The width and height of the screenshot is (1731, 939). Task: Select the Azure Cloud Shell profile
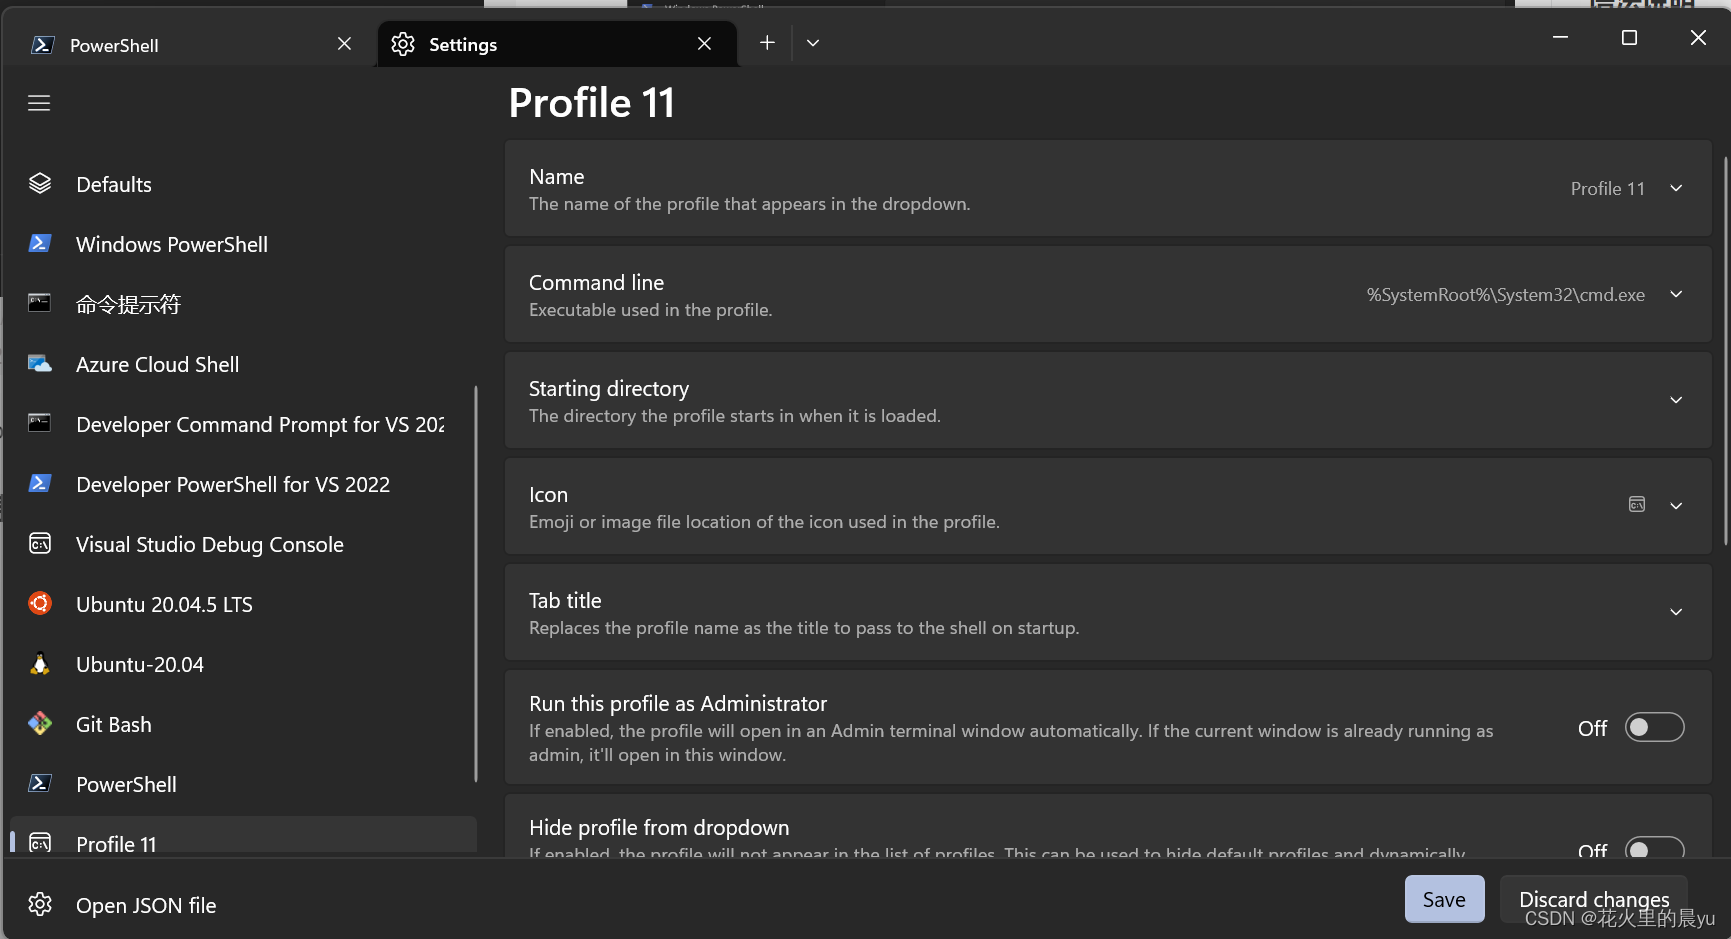(242, 364)
